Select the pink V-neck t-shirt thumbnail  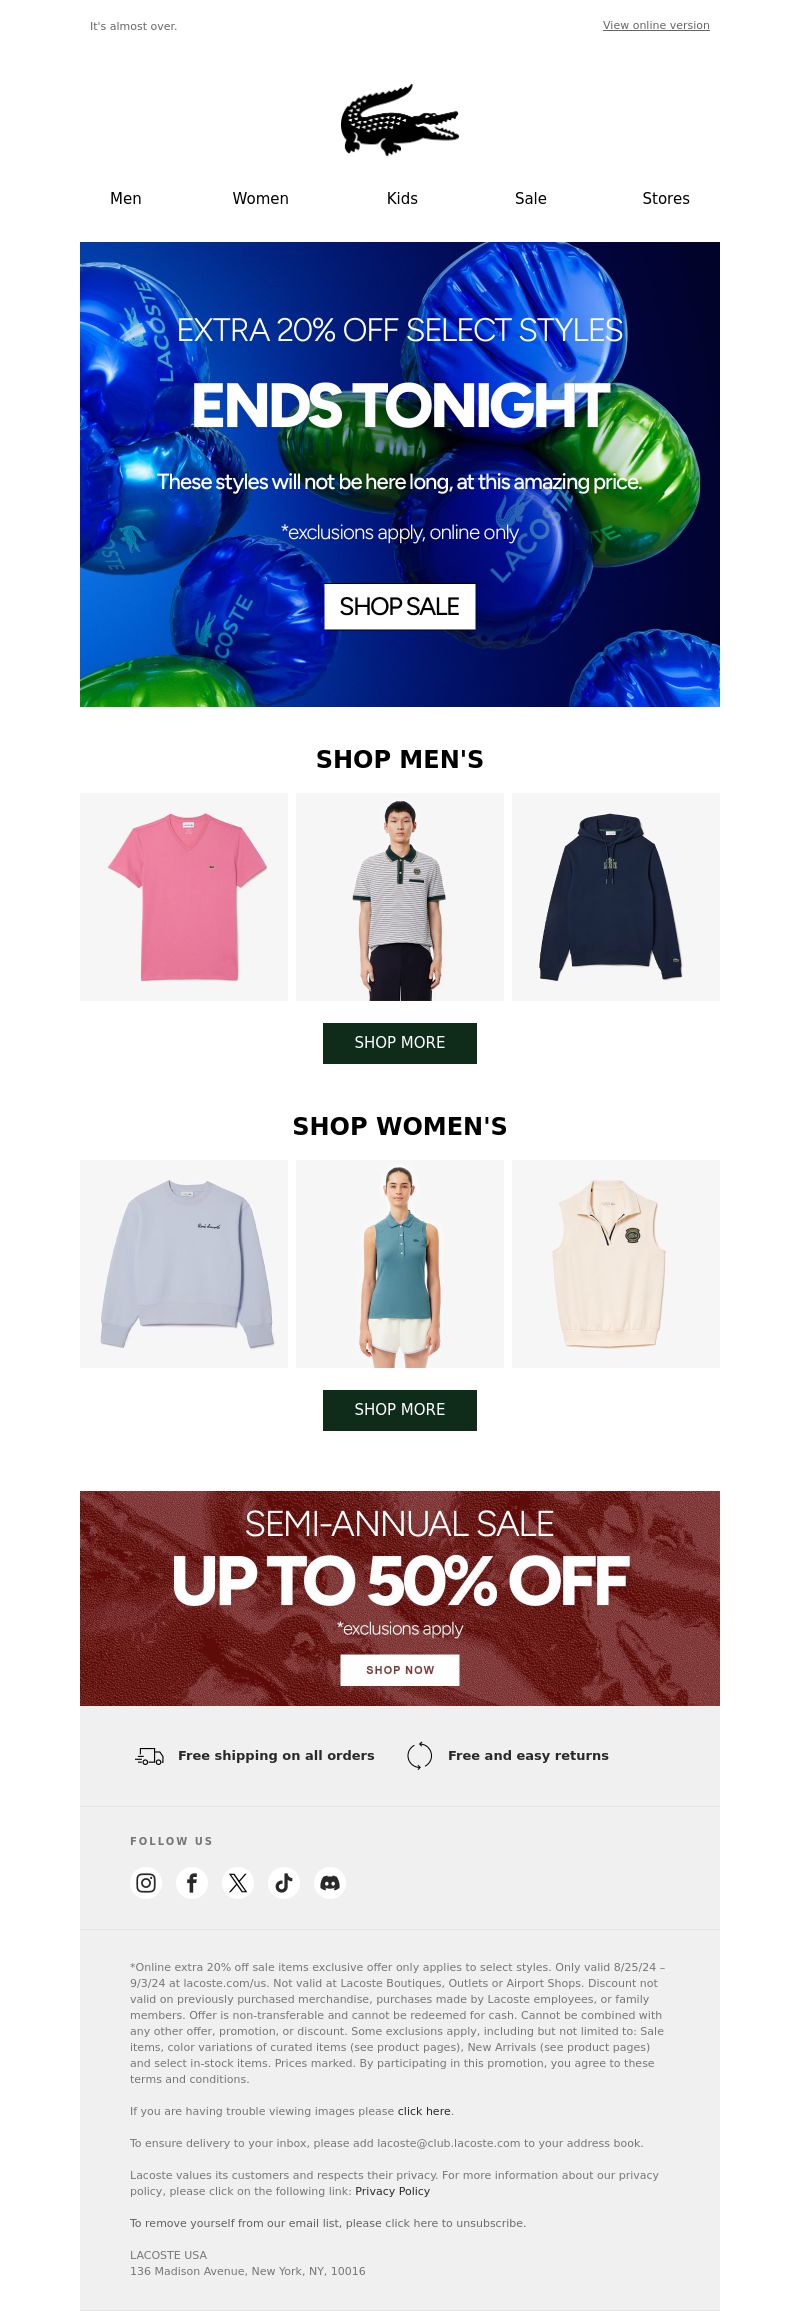click(x=184, y=897)
